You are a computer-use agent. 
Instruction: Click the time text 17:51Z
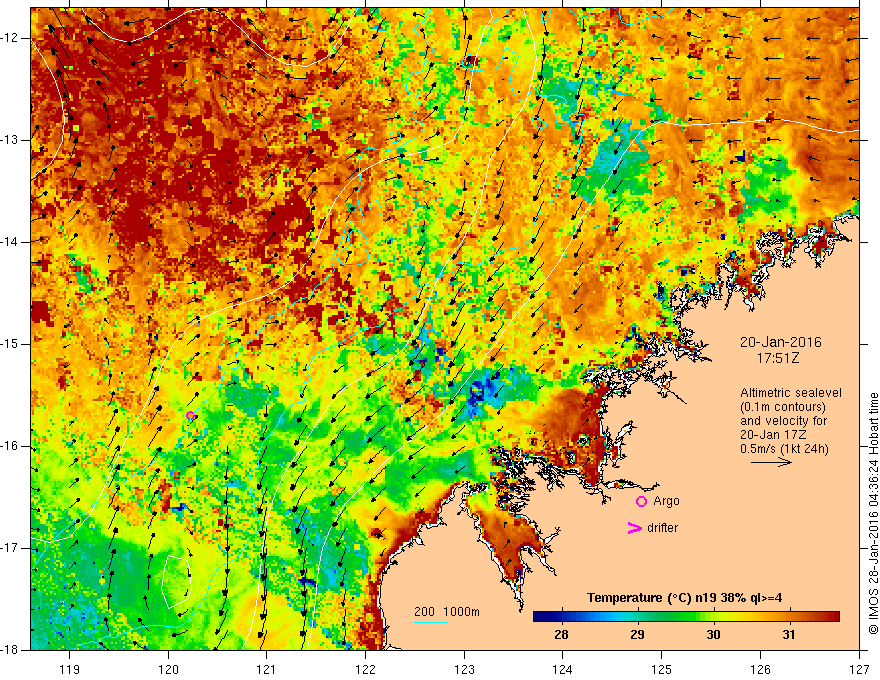[777, 358]
